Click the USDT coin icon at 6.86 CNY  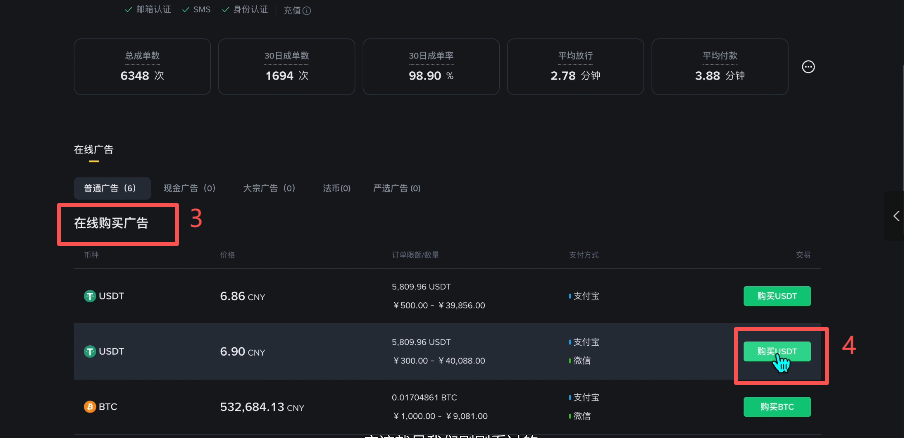(x=89, y=296)
